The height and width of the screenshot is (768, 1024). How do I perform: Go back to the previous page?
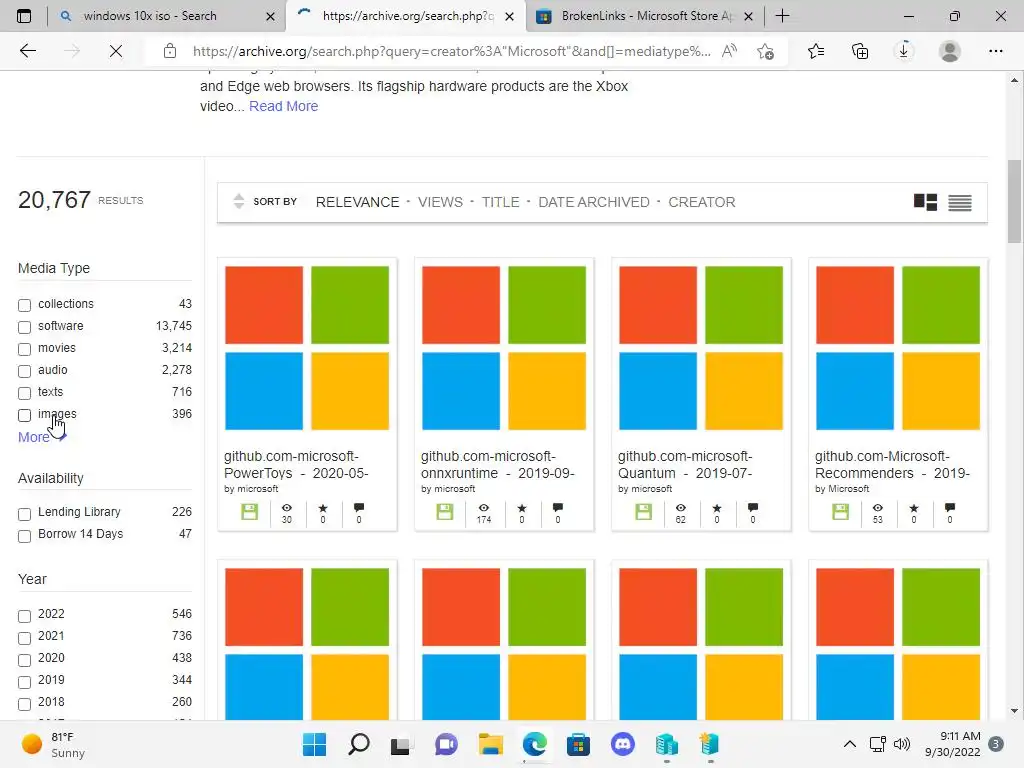[27, 51]
